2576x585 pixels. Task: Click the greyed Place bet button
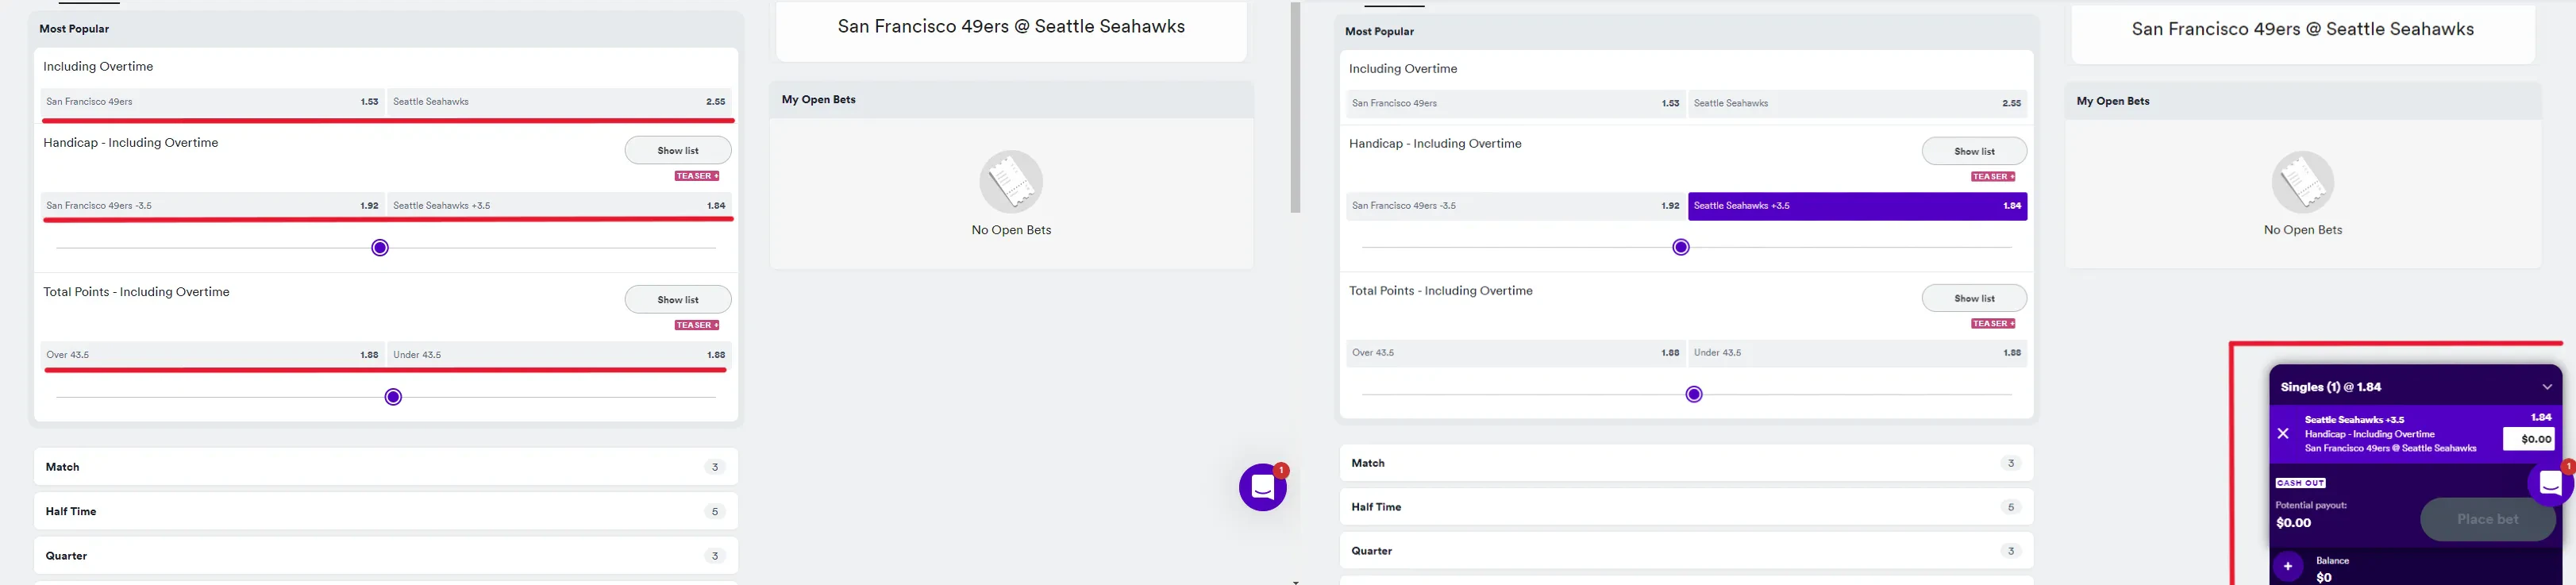coord(2487,519)
